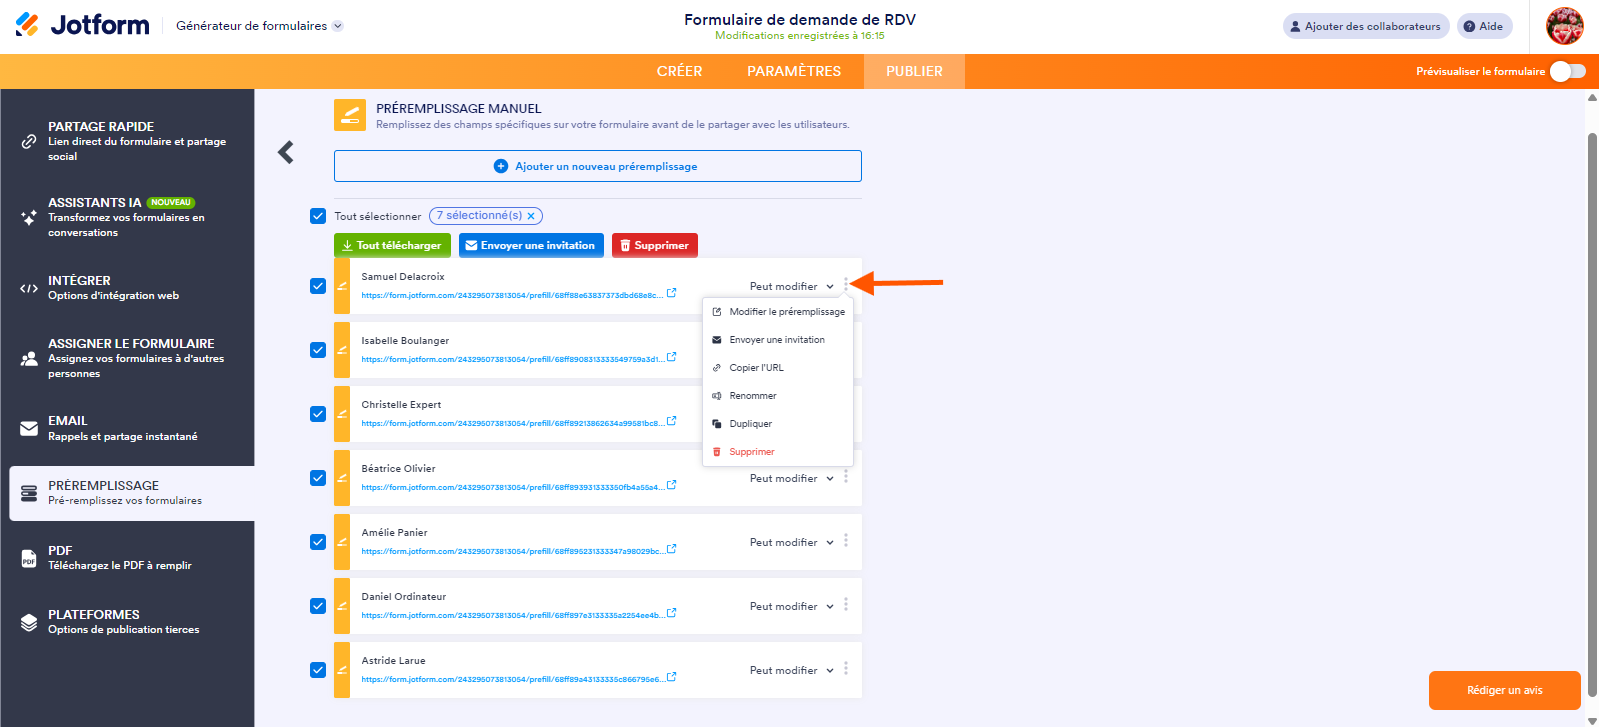1599x727 pixels.
Task: Open the Aide help button
Action: click(1484, 26)
